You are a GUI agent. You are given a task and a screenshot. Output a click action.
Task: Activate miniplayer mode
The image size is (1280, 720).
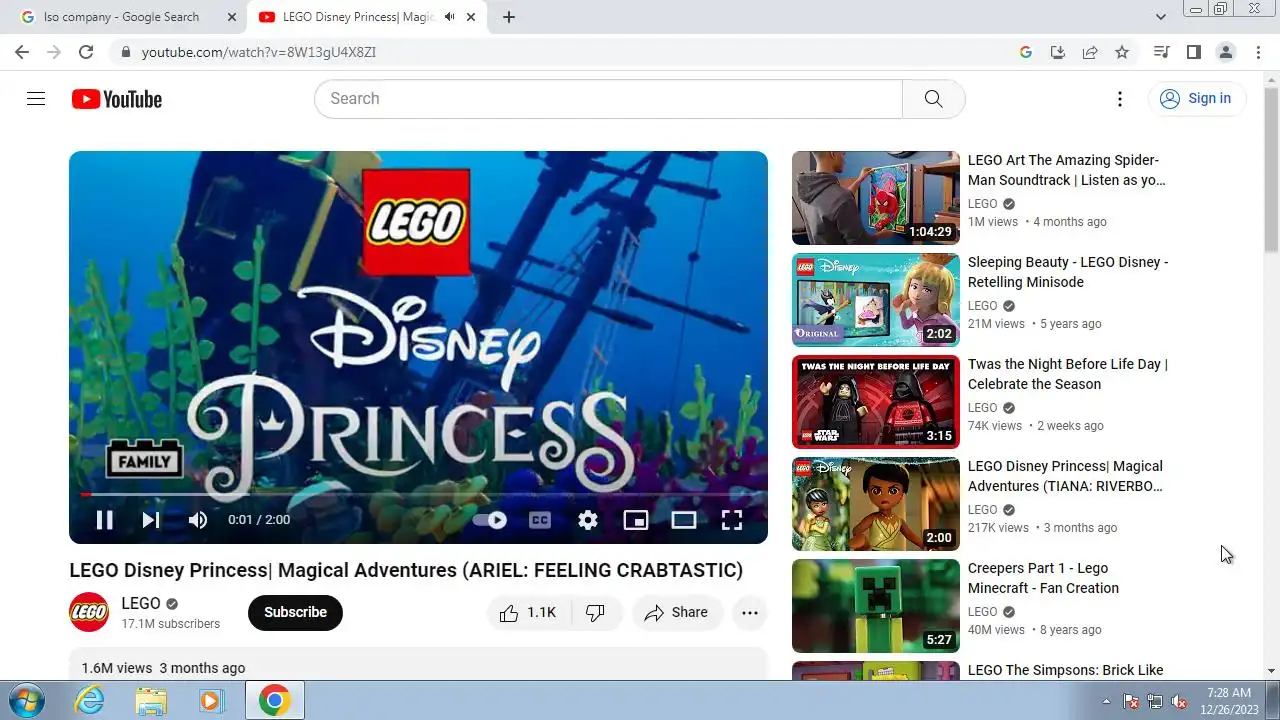[x=636, y=520]
